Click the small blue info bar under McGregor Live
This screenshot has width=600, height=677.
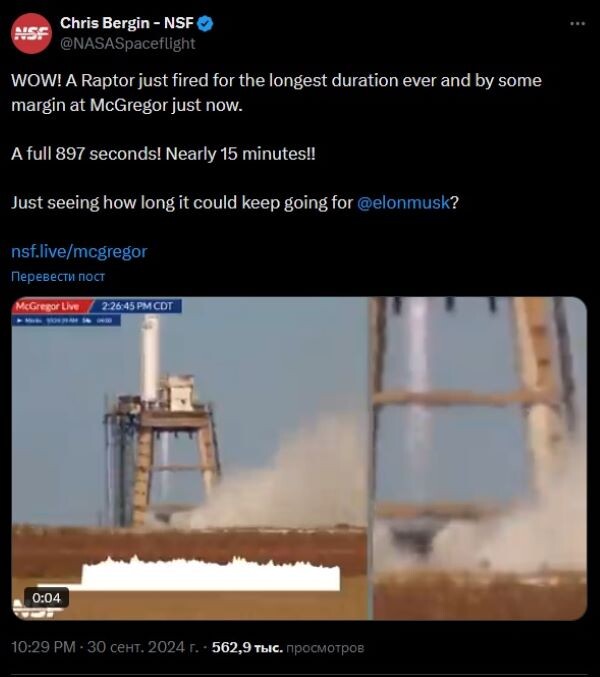click(x=66, y=320)
